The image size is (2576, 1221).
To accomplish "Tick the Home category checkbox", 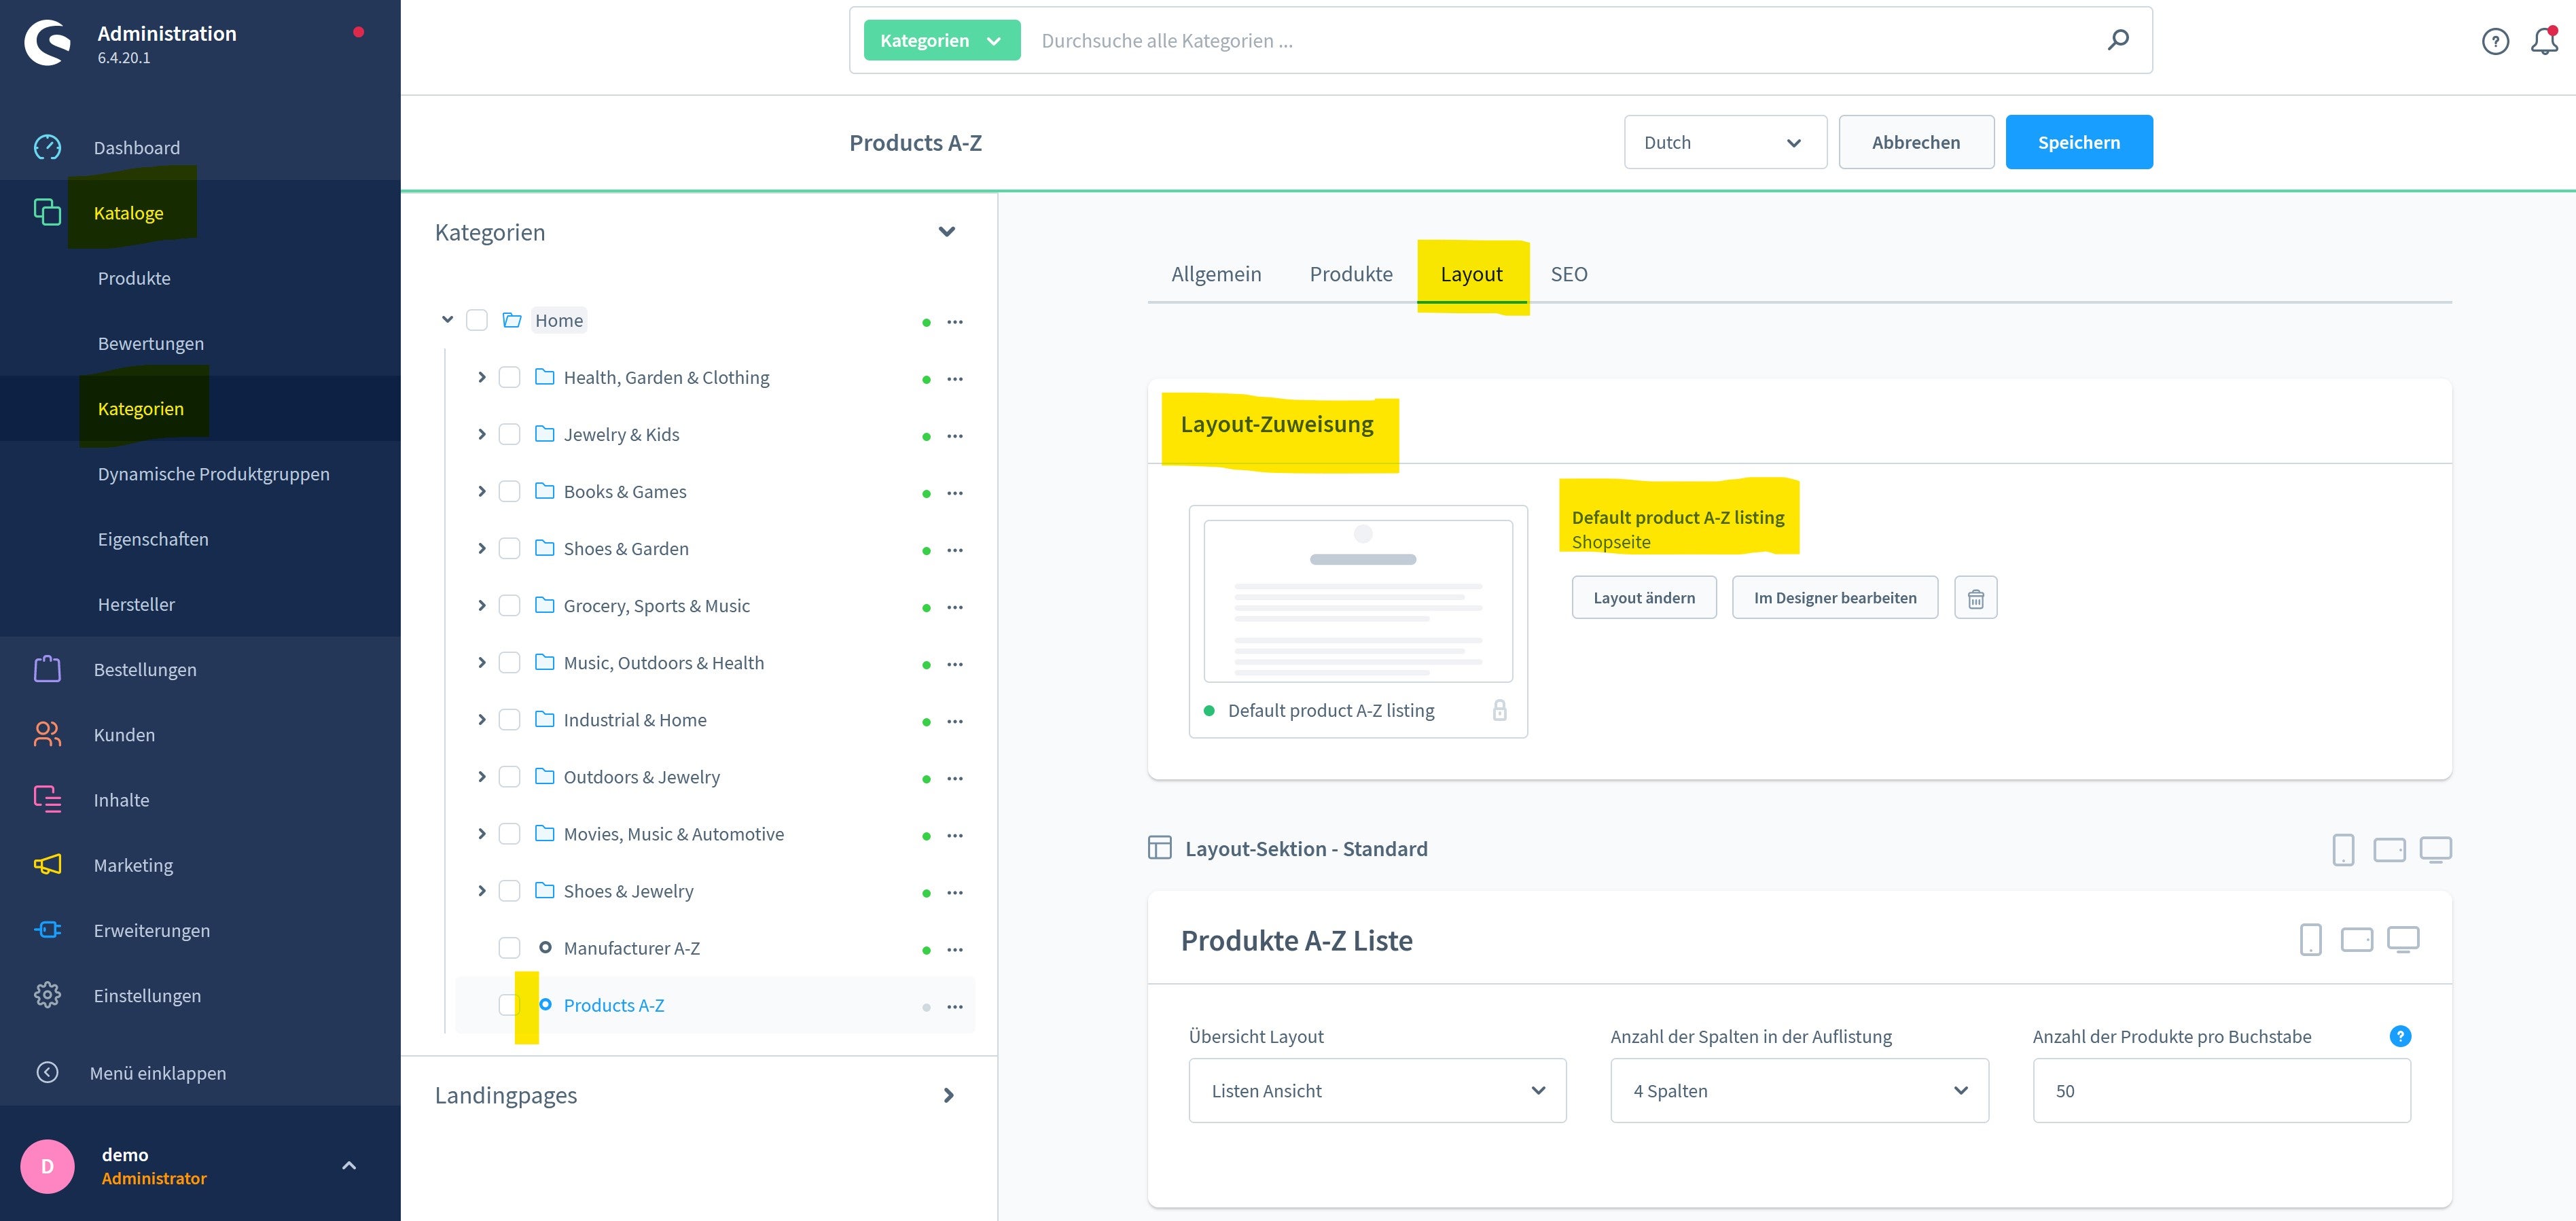I will 477,320.
